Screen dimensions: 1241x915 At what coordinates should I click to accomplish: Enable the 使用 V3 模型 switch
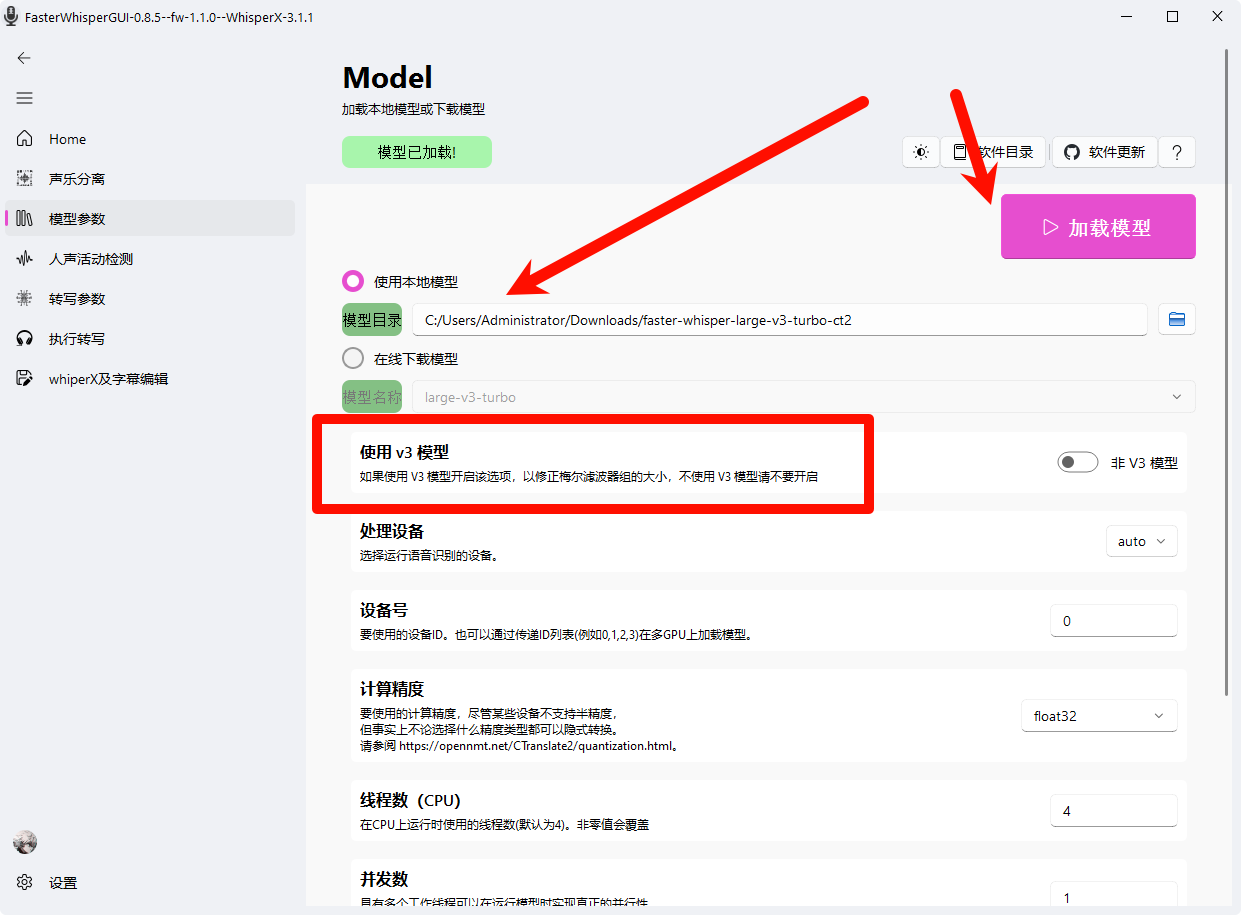pos(1077,461)
